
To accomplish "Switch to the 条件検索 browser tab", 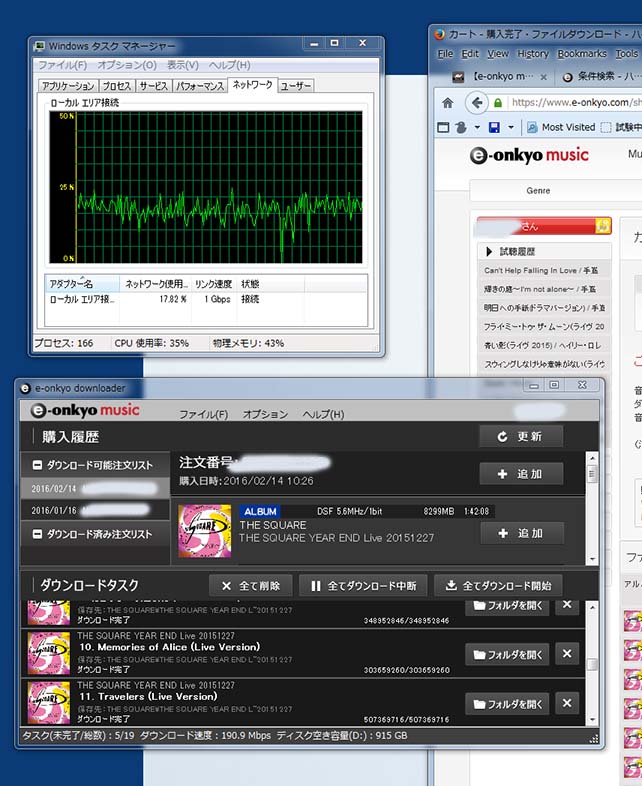I will pyautogui.click(x=601, y=77).
